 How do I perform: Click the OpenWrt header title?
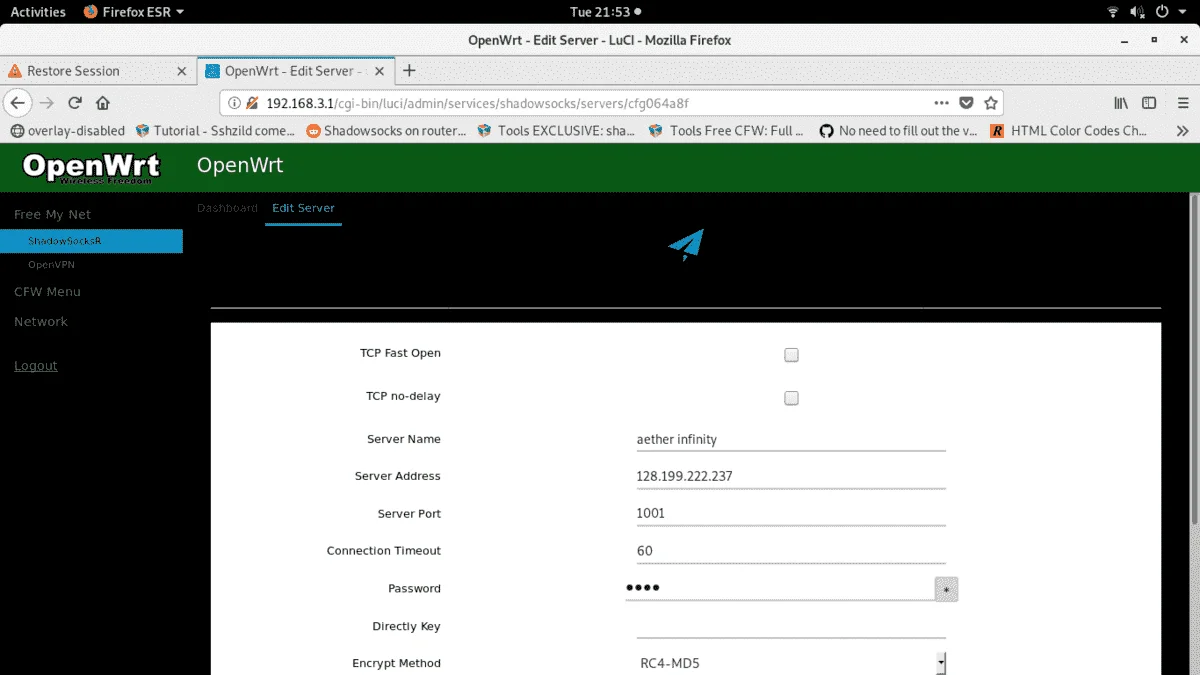[x=240, y=165]
